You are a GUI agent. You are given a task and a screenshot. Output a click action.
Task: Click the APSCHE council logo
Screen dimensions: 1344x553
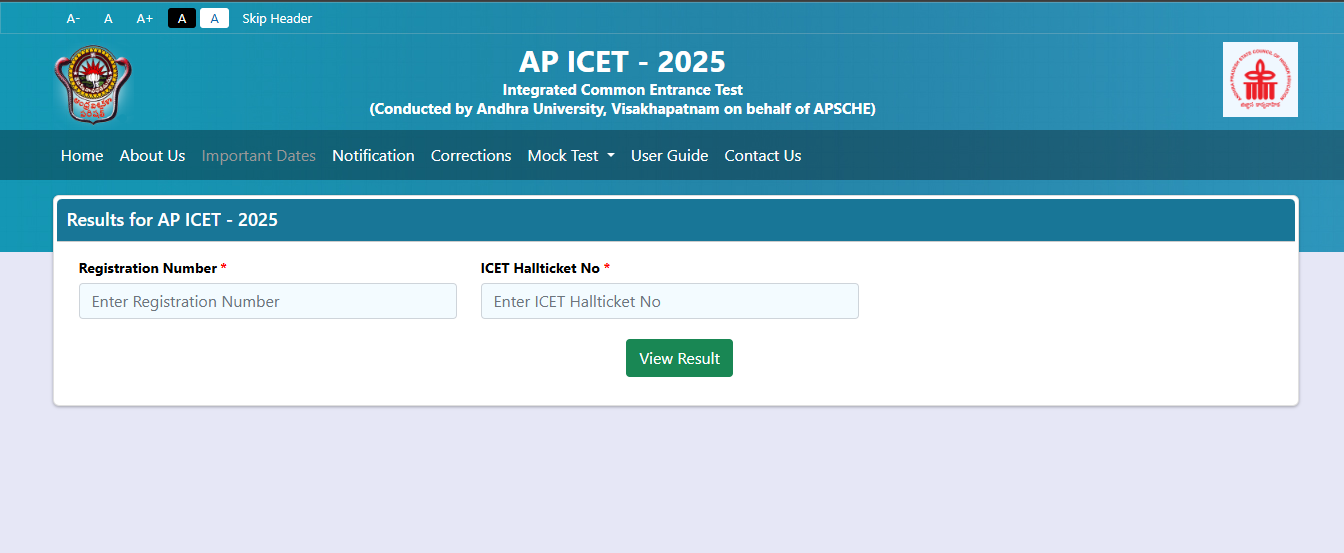1260,79
